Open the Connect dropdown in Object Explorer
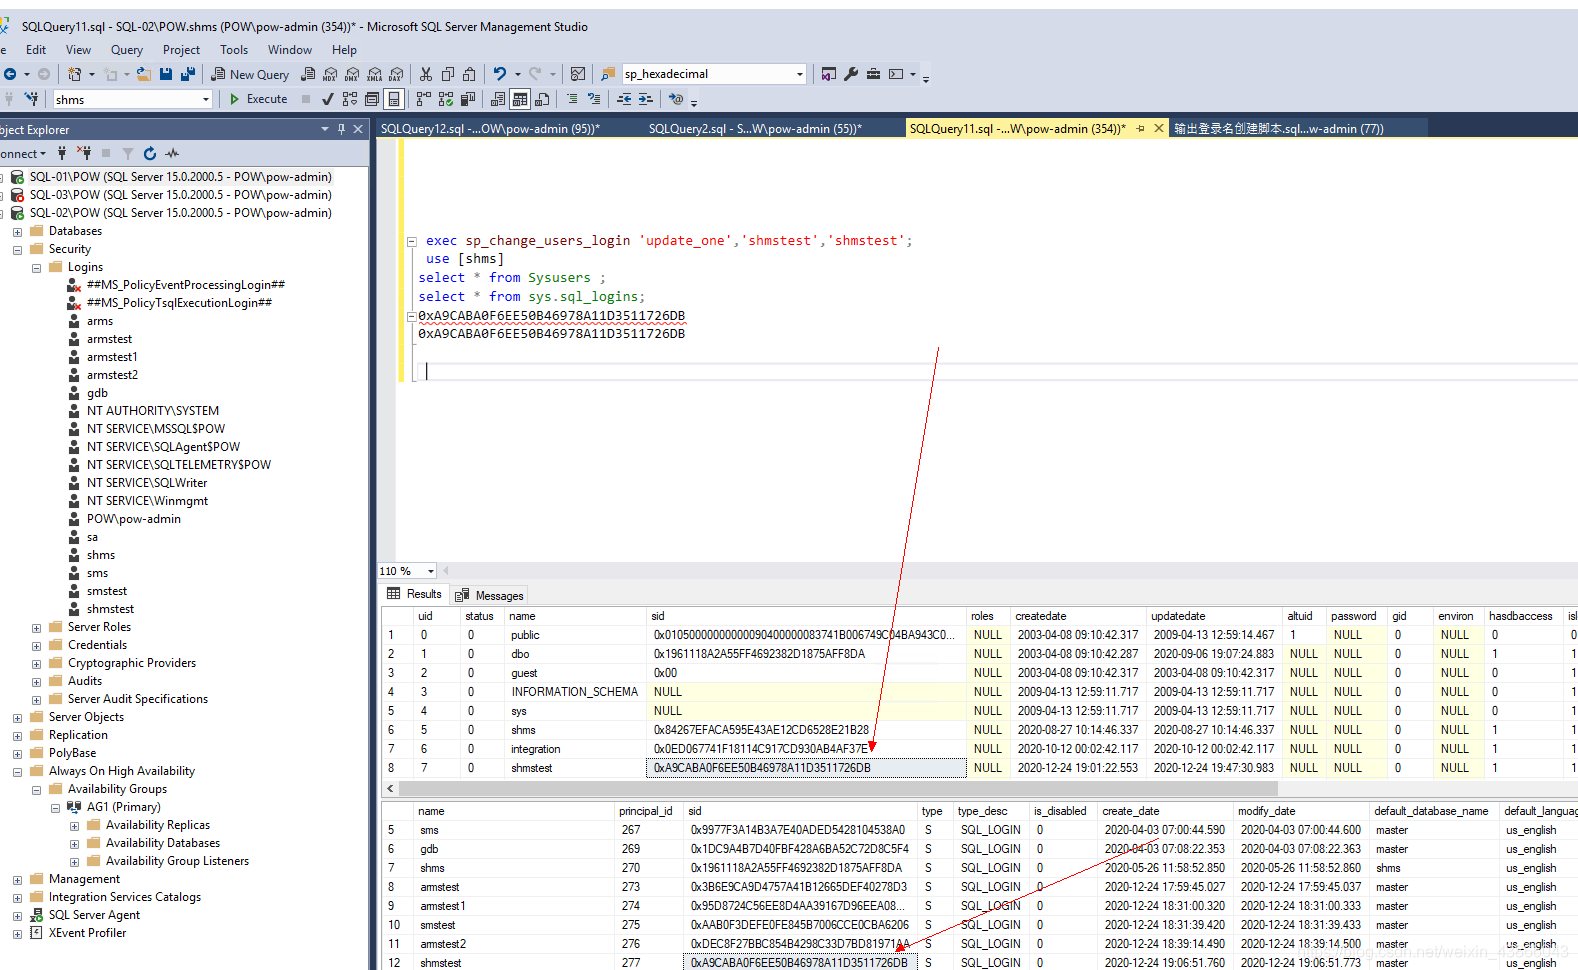Image resolution: width=1578 pixels, height=970 pixels. (23, 153)
